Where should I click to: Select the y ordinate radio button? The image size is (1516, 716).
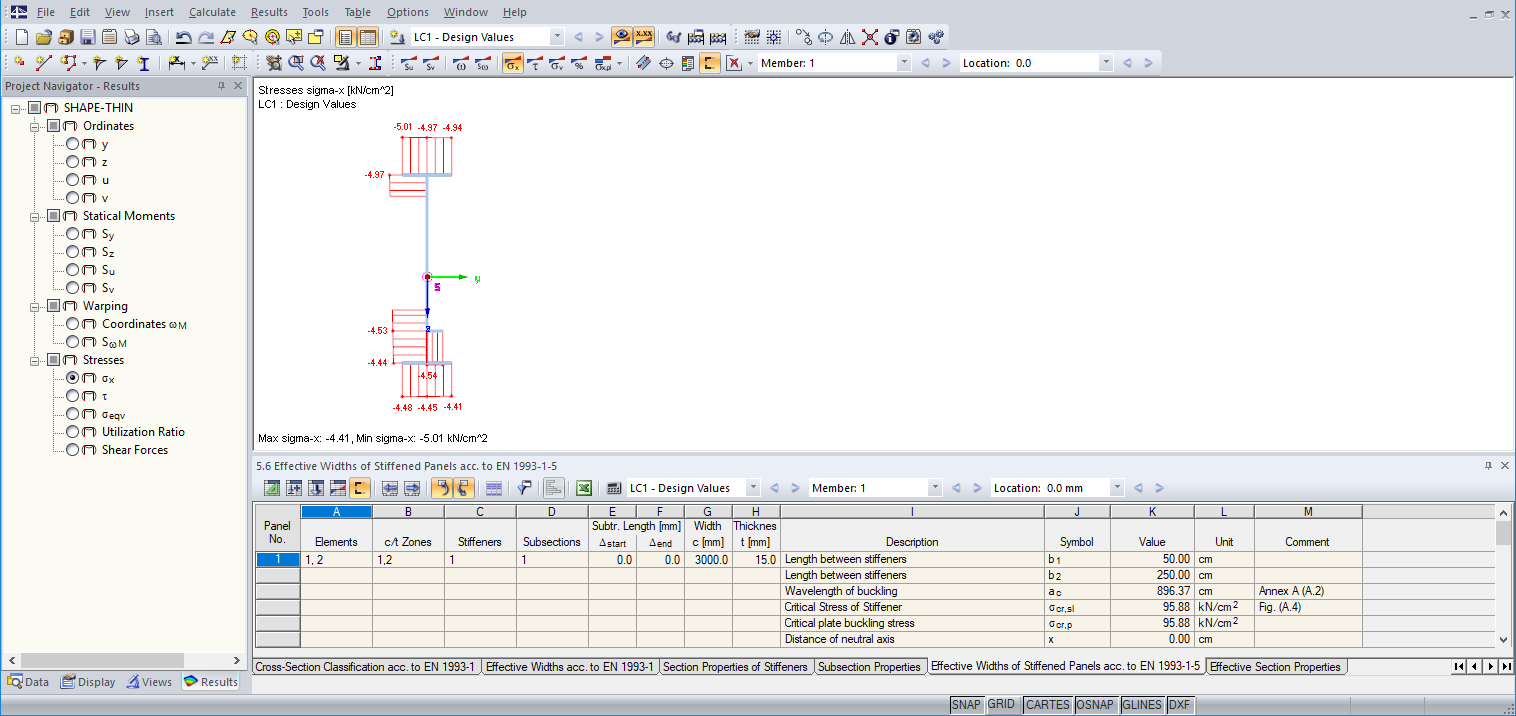73,144
